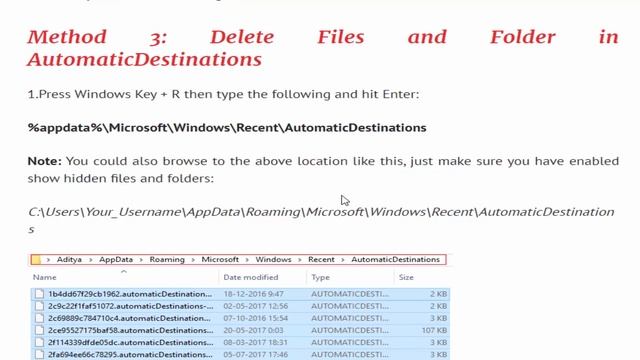Click date 08-03-2017 18:31
This screenshot has height=360, width=640.
(x=256, y=342)
